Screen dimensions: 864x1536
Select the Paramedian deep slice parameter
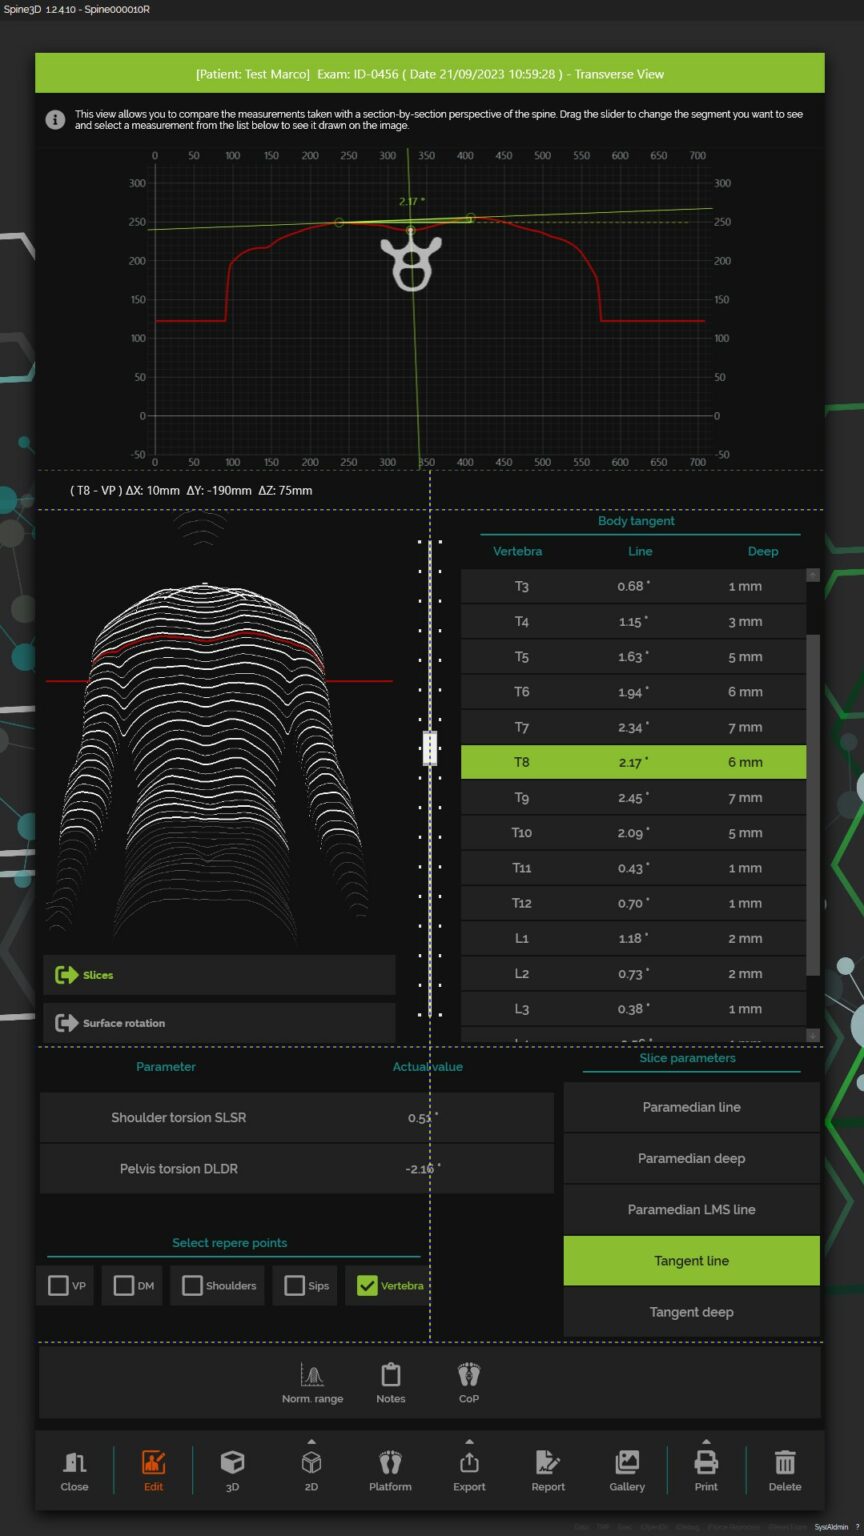[691, 1158]
